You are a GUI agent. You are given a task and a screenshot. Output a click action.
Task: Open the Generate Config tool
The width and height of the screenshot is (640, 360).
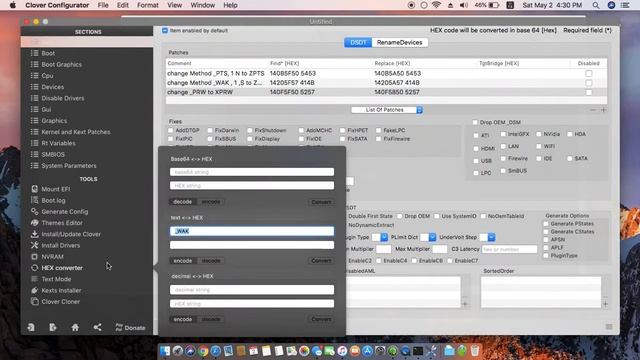pyautogui.click(x=64, y=211)
